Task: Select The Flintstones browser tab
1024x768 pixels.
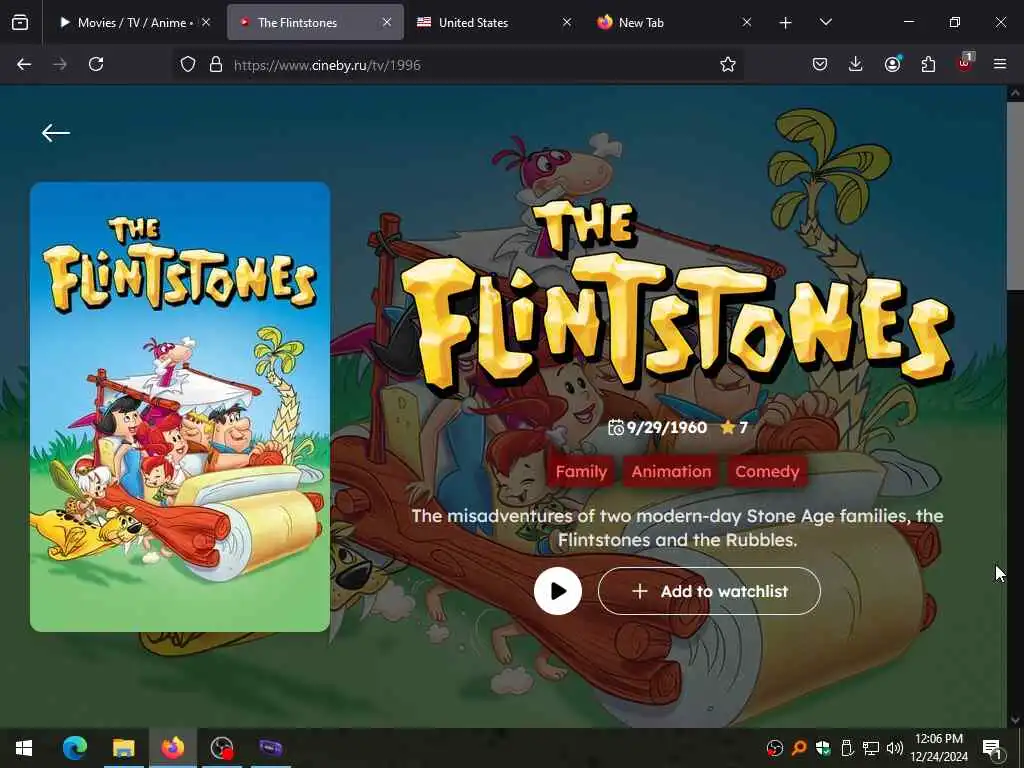Action: coord(298,22)
